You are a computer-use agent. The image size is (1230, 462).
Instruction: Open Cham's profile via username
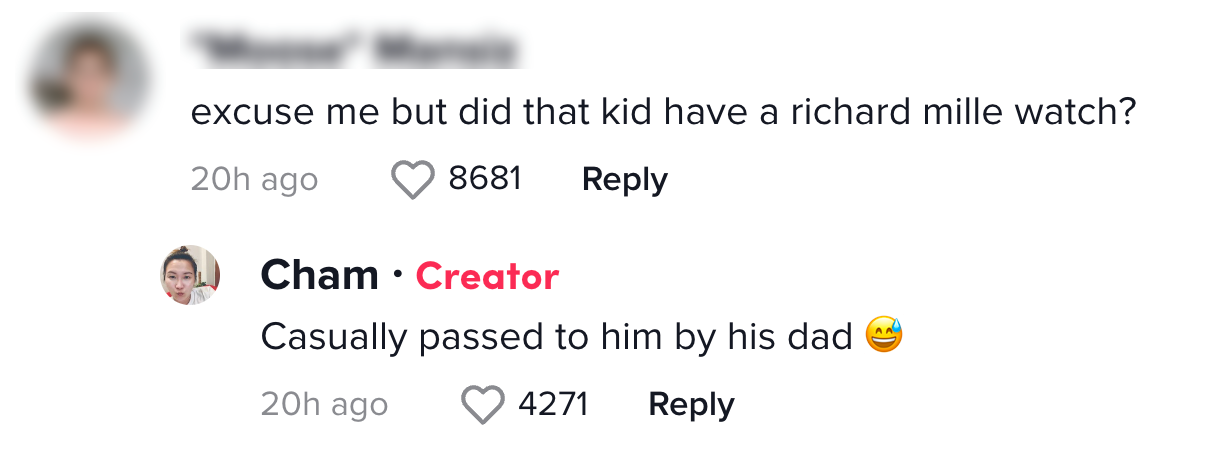[x=319, y=276]
